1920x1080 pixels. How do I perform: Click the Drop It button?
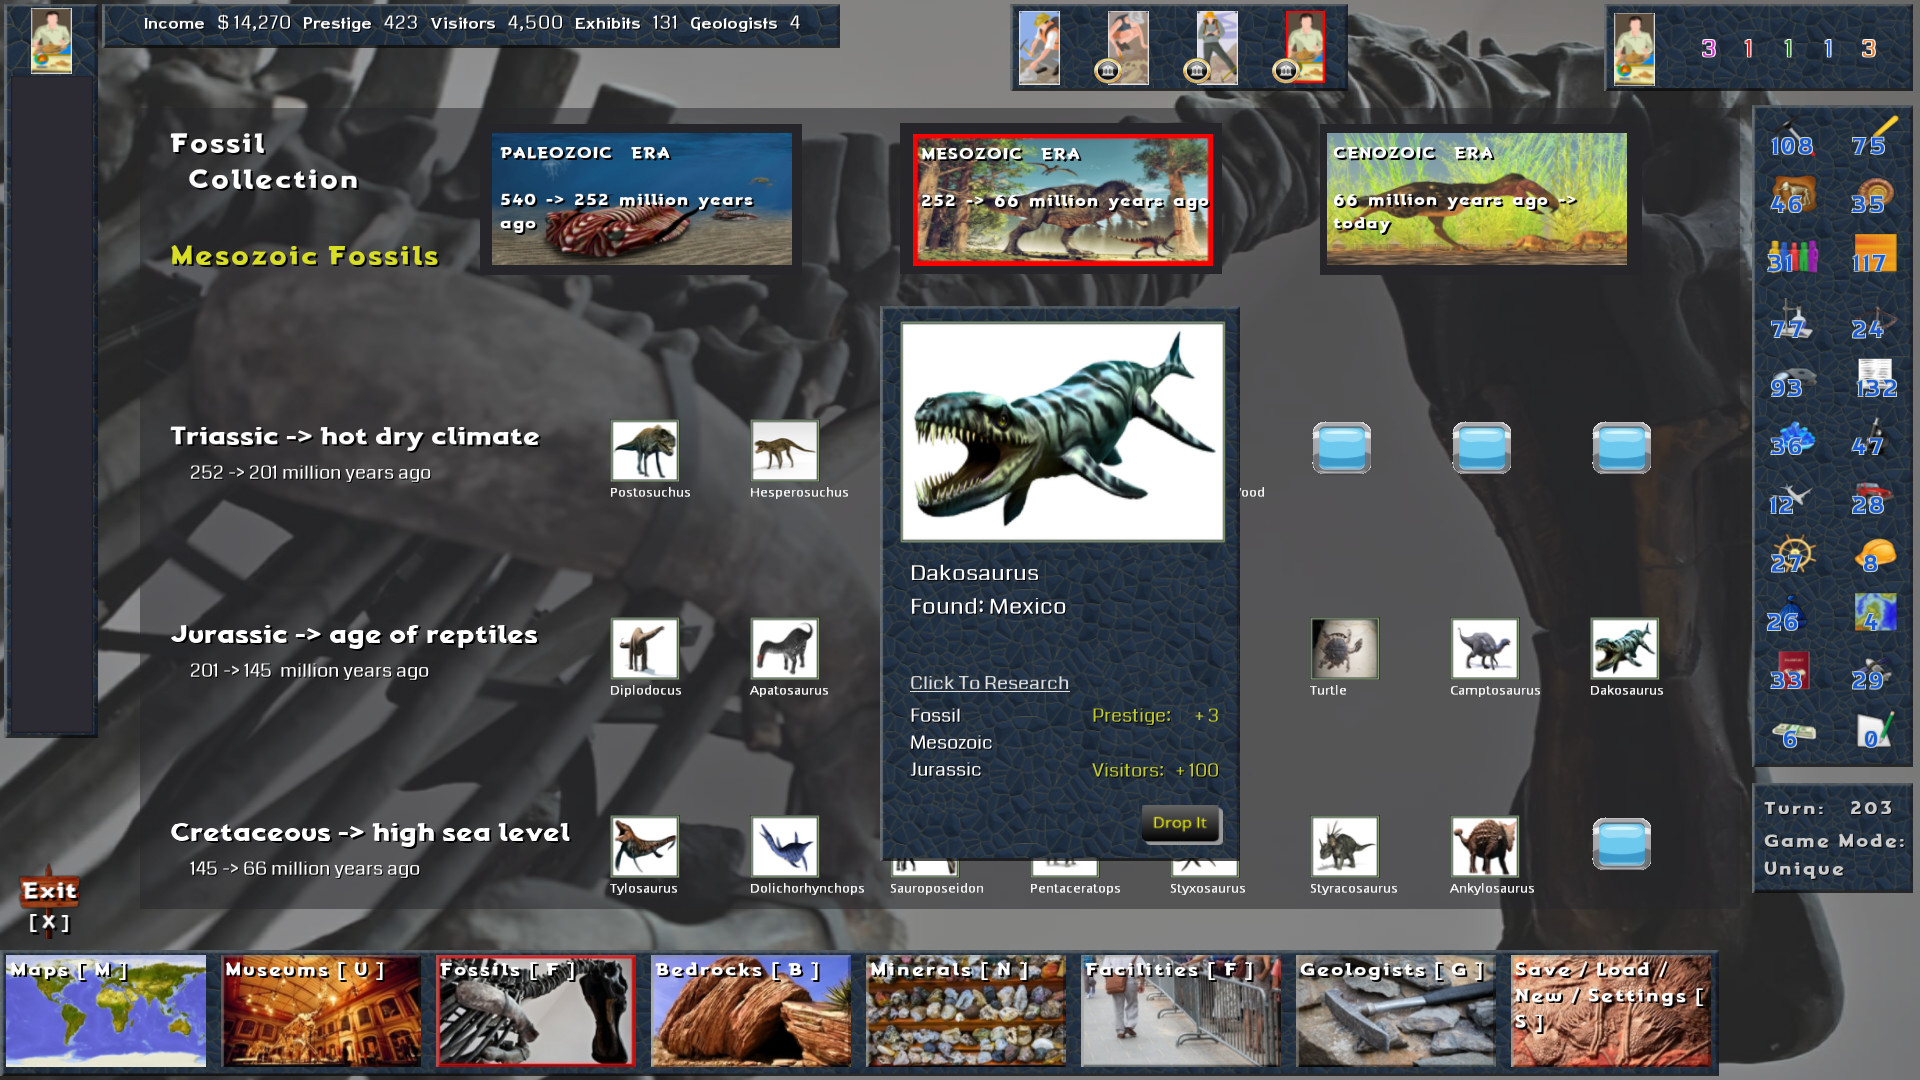[1180, 823]
